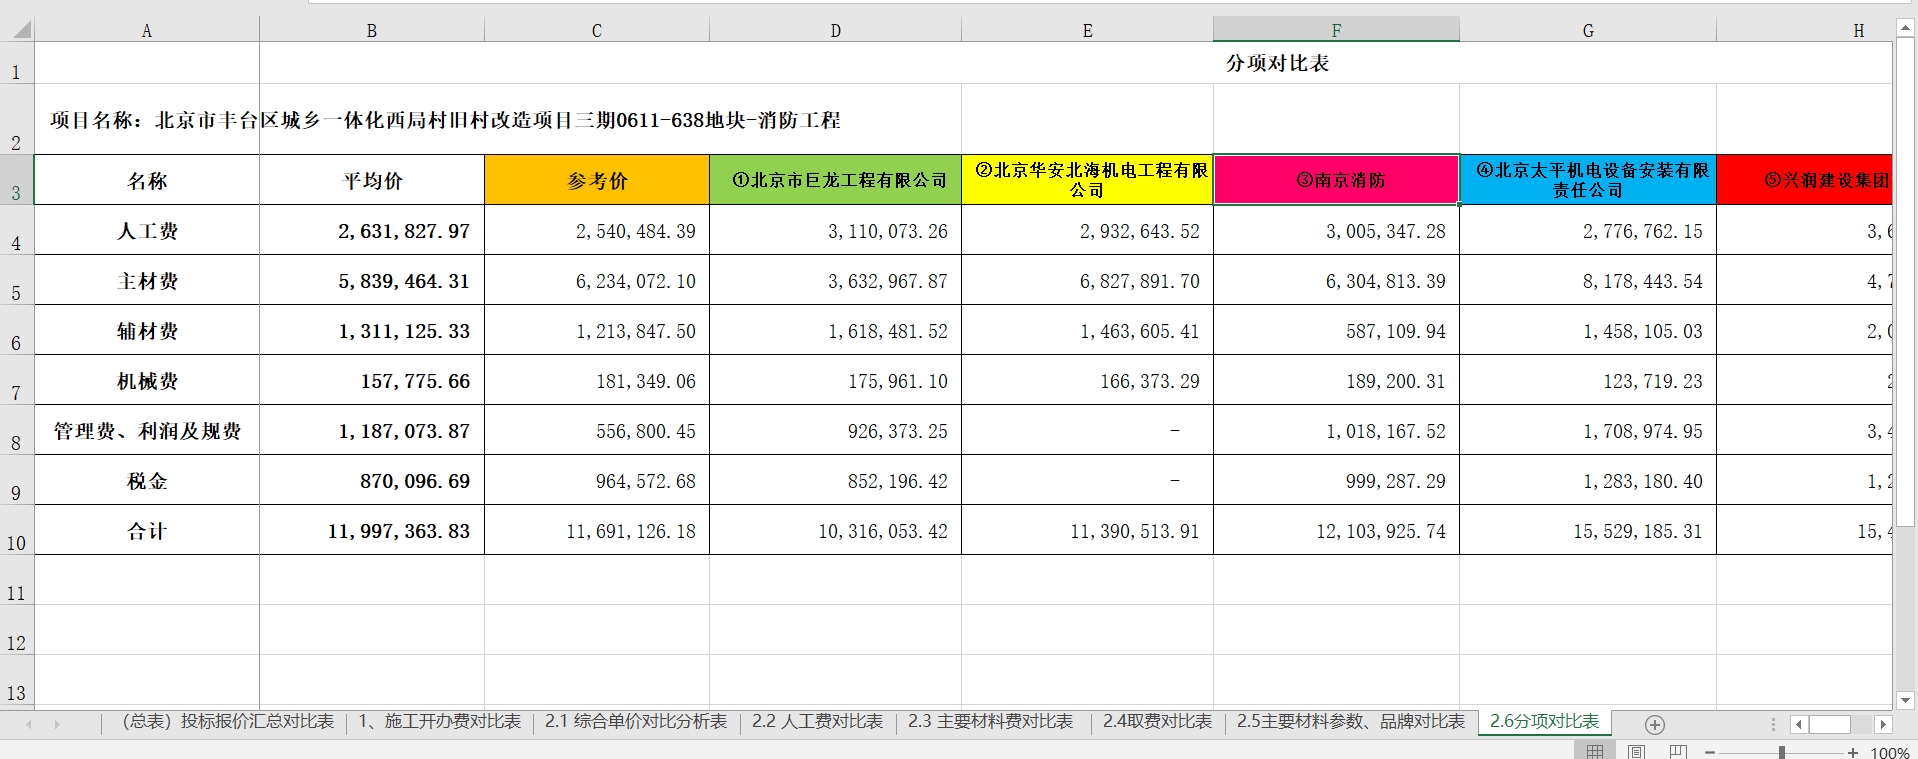
Task: Select column F header
Action: coord(1336,30)
